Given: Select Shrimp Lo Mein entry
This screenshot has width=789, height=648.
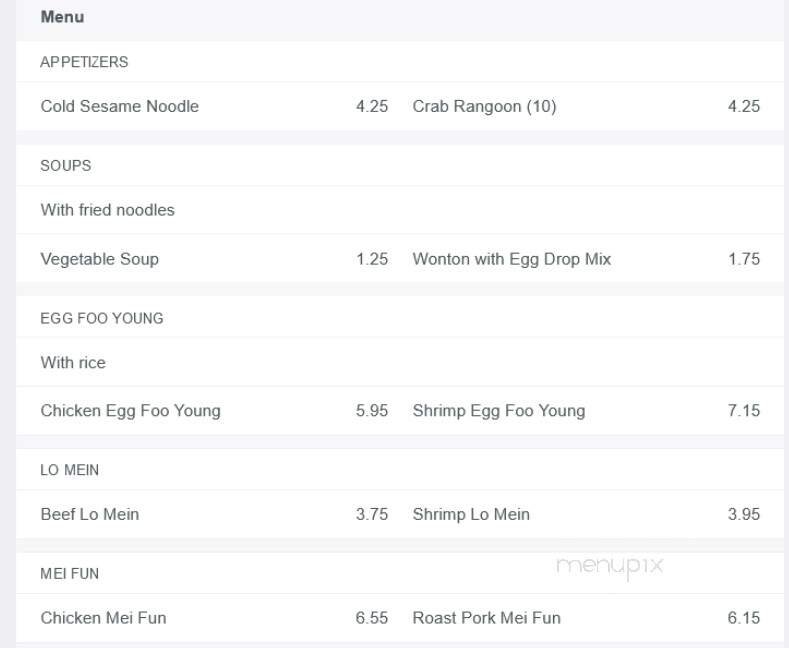Looking at the screenshot, I should coord(471,514).
